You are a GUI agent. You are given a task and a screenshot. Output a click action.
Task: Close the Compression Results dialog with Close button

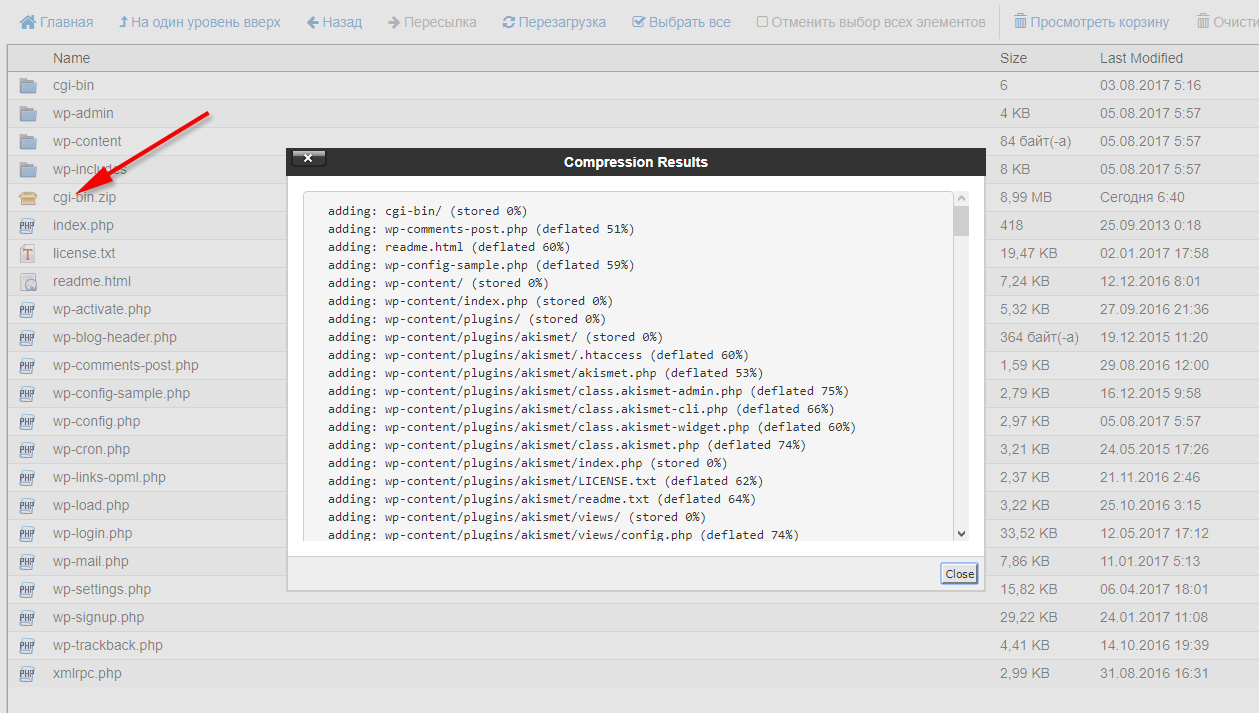[959, 574]
